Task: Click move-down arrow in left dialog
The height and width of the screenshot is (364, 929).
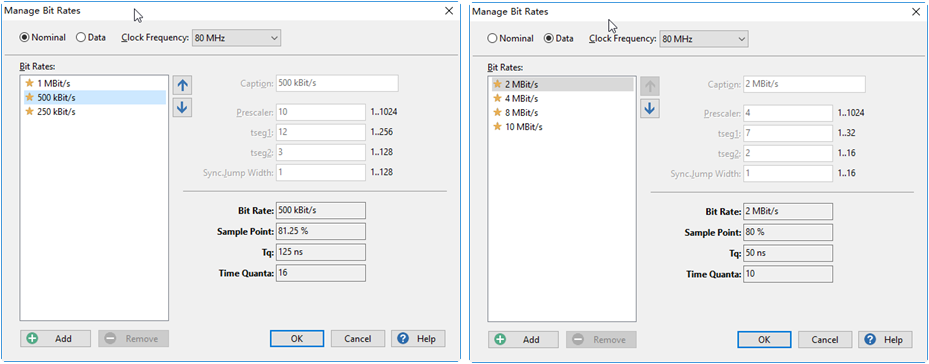Action: tap(182, 107)
